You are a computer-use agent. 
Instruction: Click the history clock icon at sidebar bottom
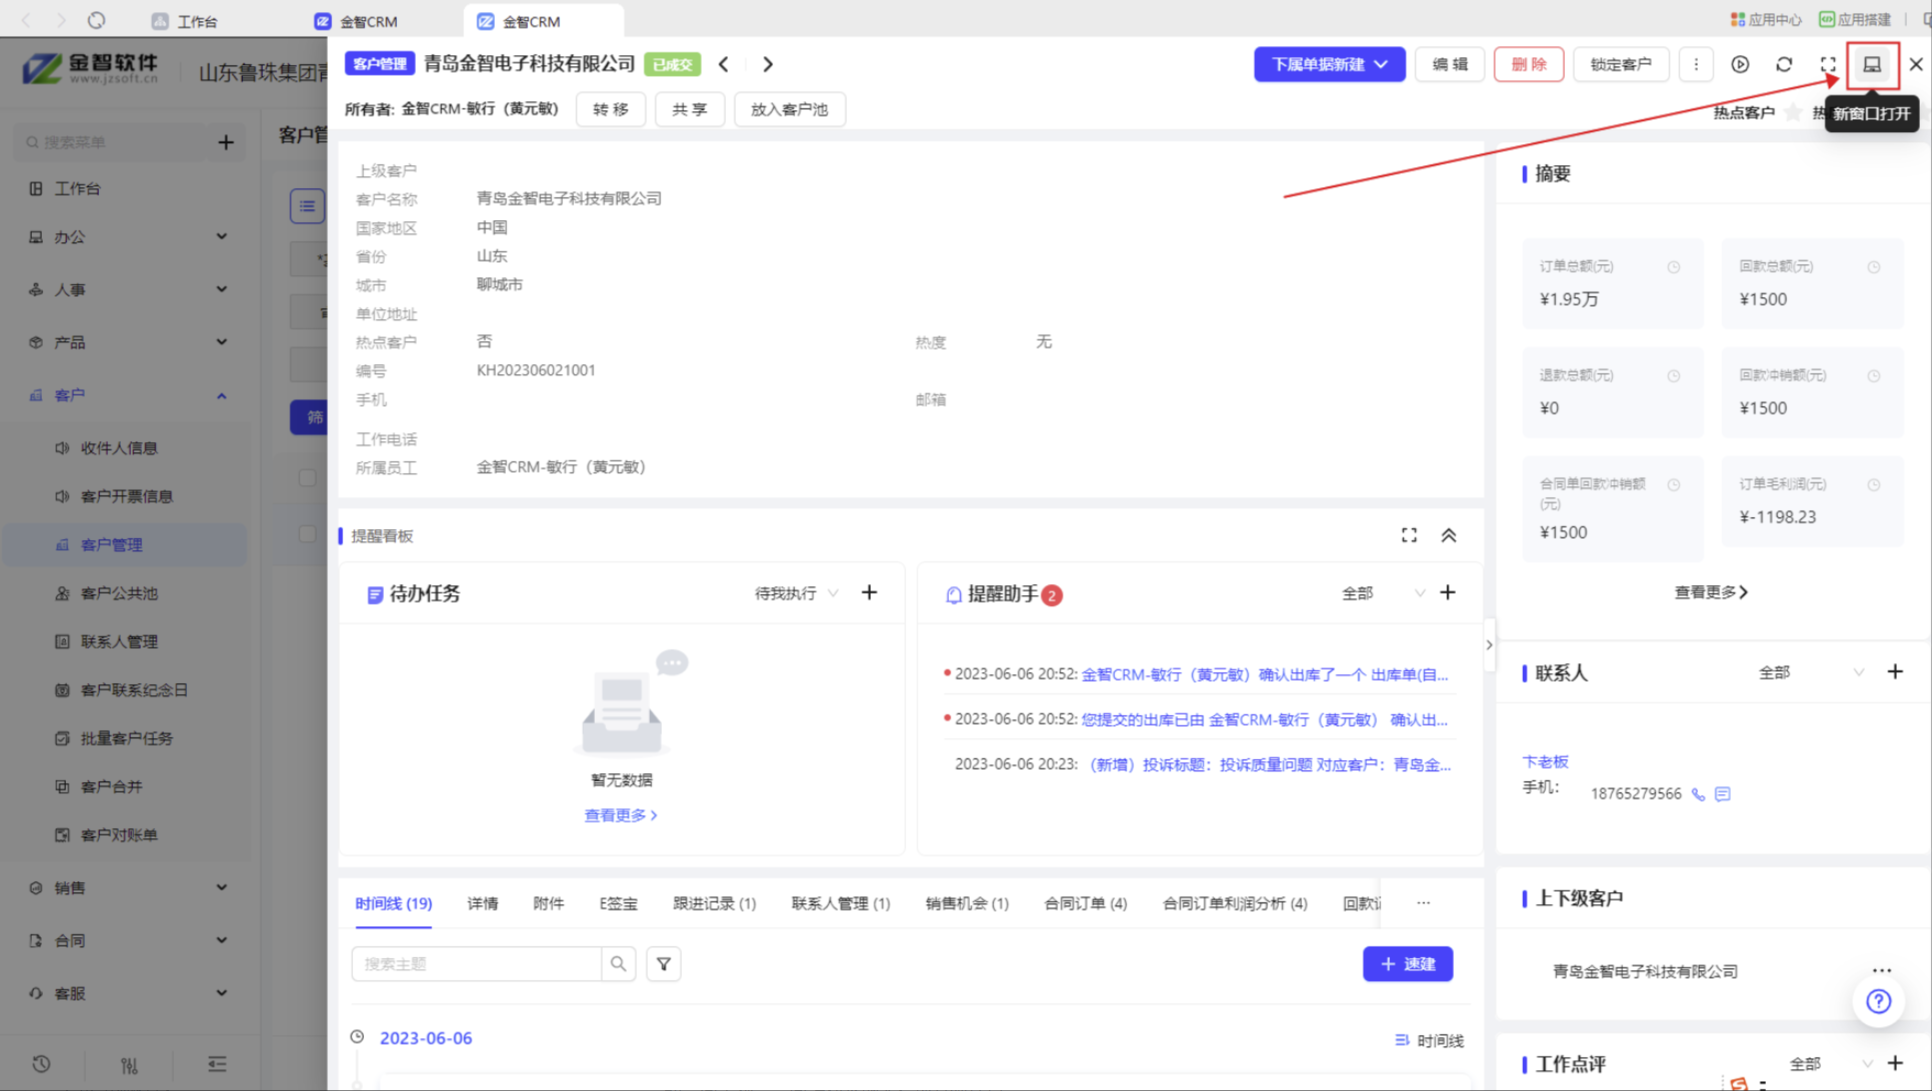(41, 1065)
